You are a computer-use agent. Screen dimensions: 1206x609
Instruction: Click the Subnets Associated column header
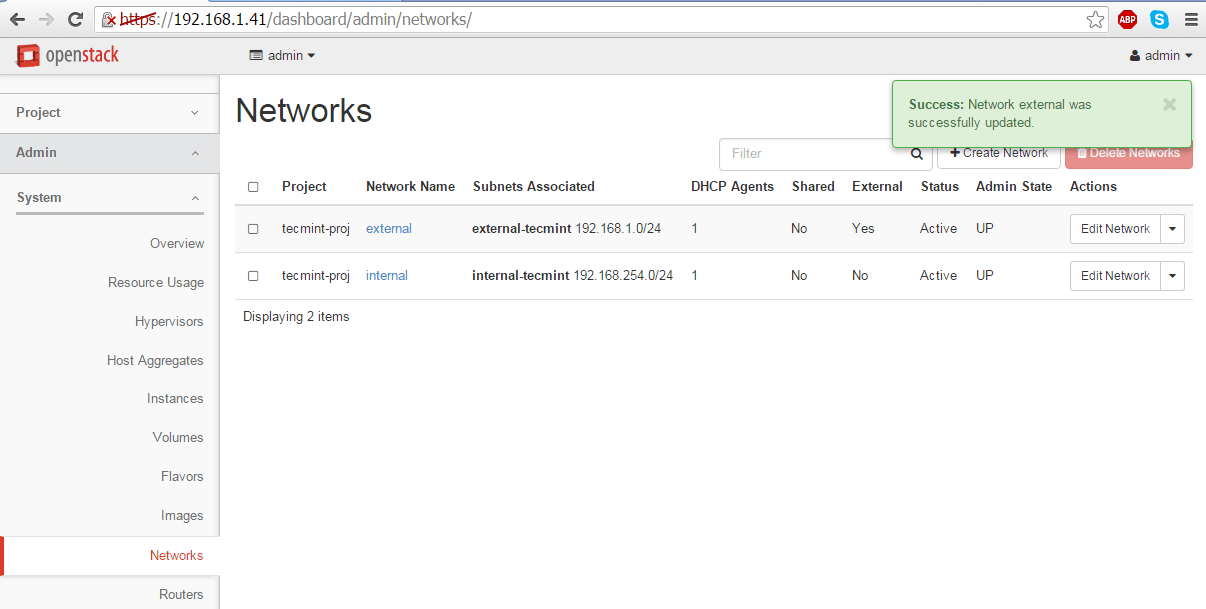[534, 187]
